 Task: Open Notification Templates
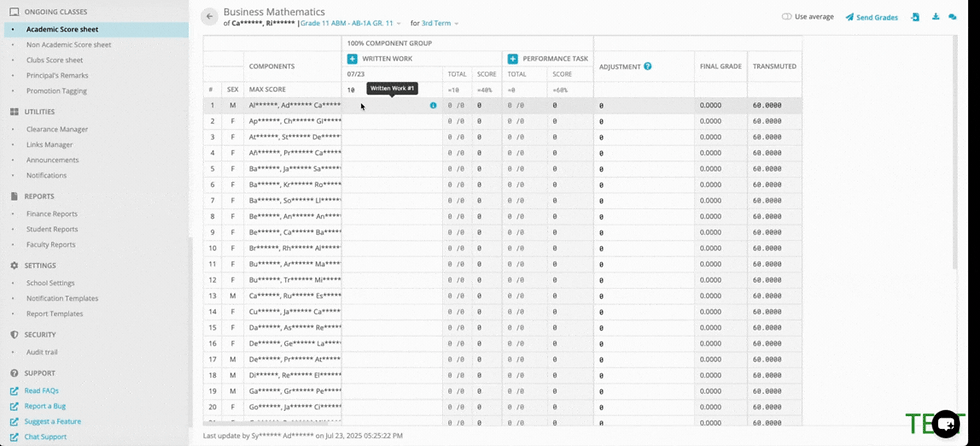pos(62,299)
